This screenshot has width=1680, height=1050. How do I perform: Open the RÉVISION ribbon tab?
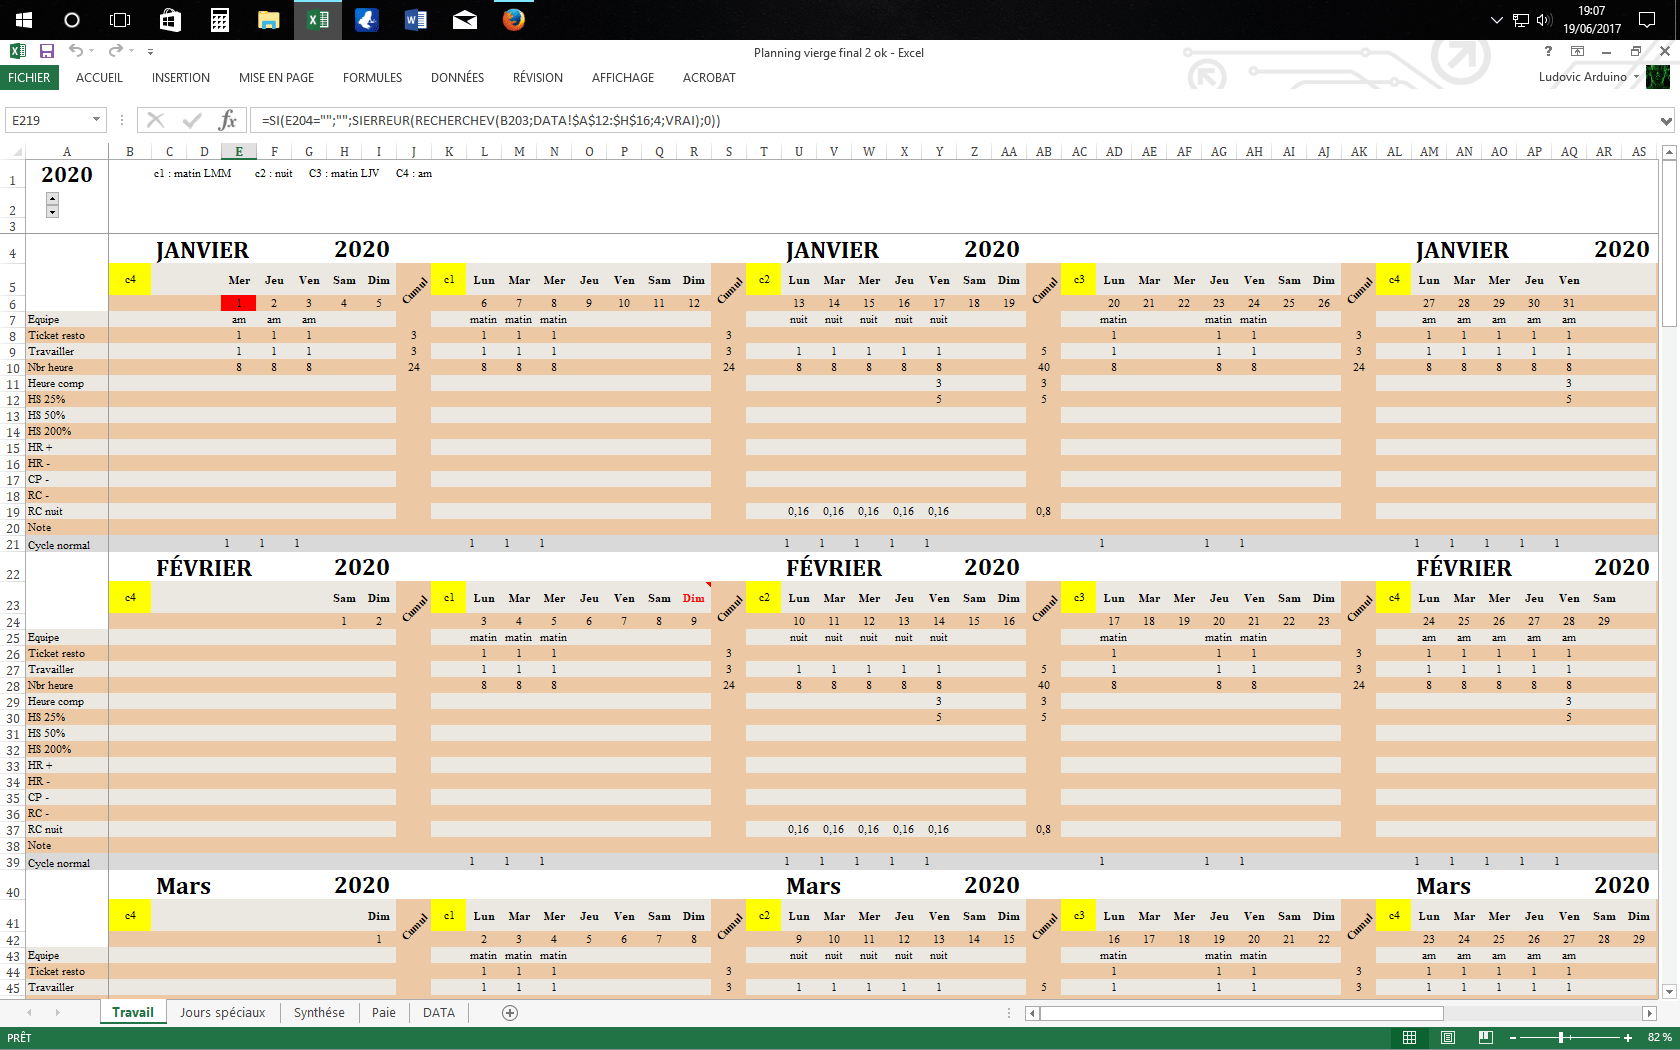(x=538, y=78)
